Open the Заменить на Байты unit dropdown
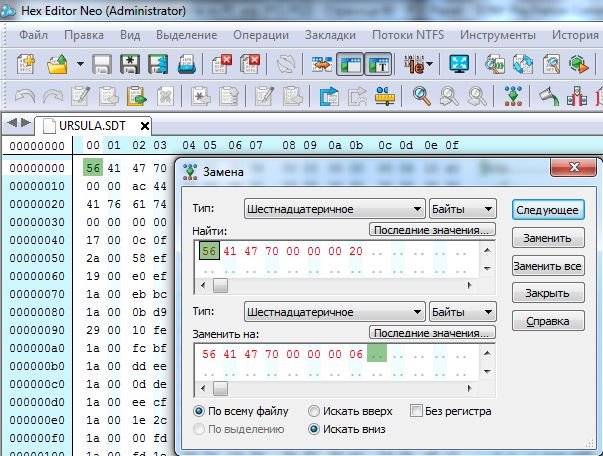 (463, 312)
